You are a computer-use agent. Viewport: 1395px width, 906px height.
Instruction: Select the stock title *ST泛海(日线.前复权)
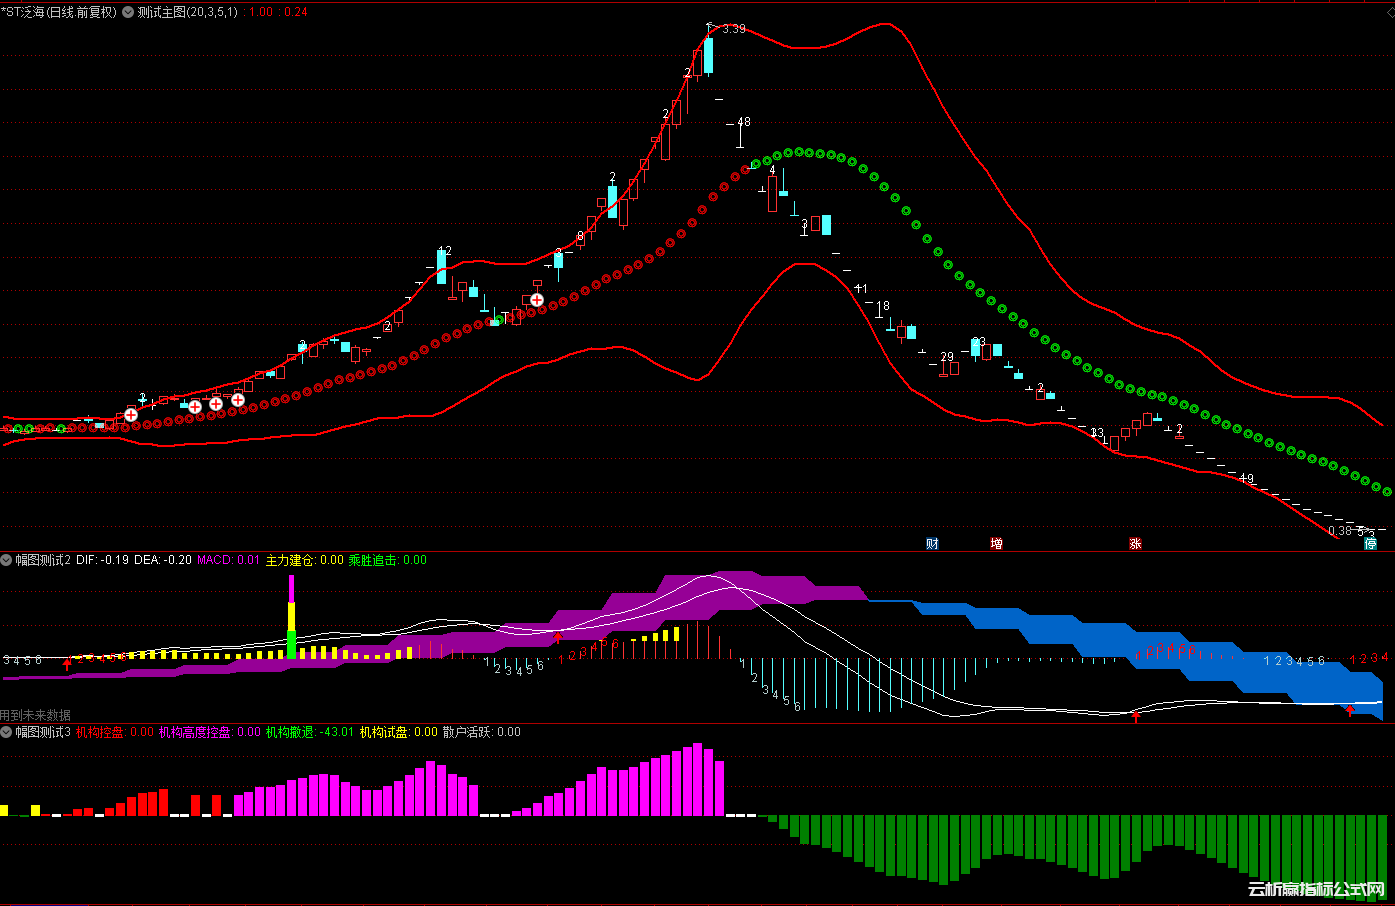pyautogui.click(x=59, y=12)
